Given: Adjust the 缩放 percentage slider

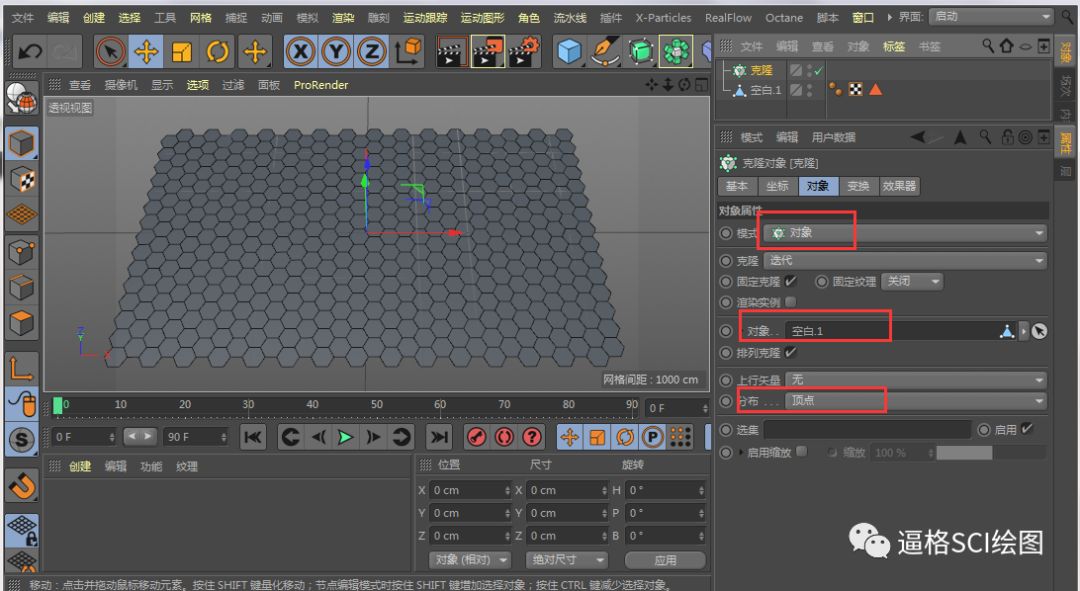Looking at the screenshot, I should coord(991,453).
